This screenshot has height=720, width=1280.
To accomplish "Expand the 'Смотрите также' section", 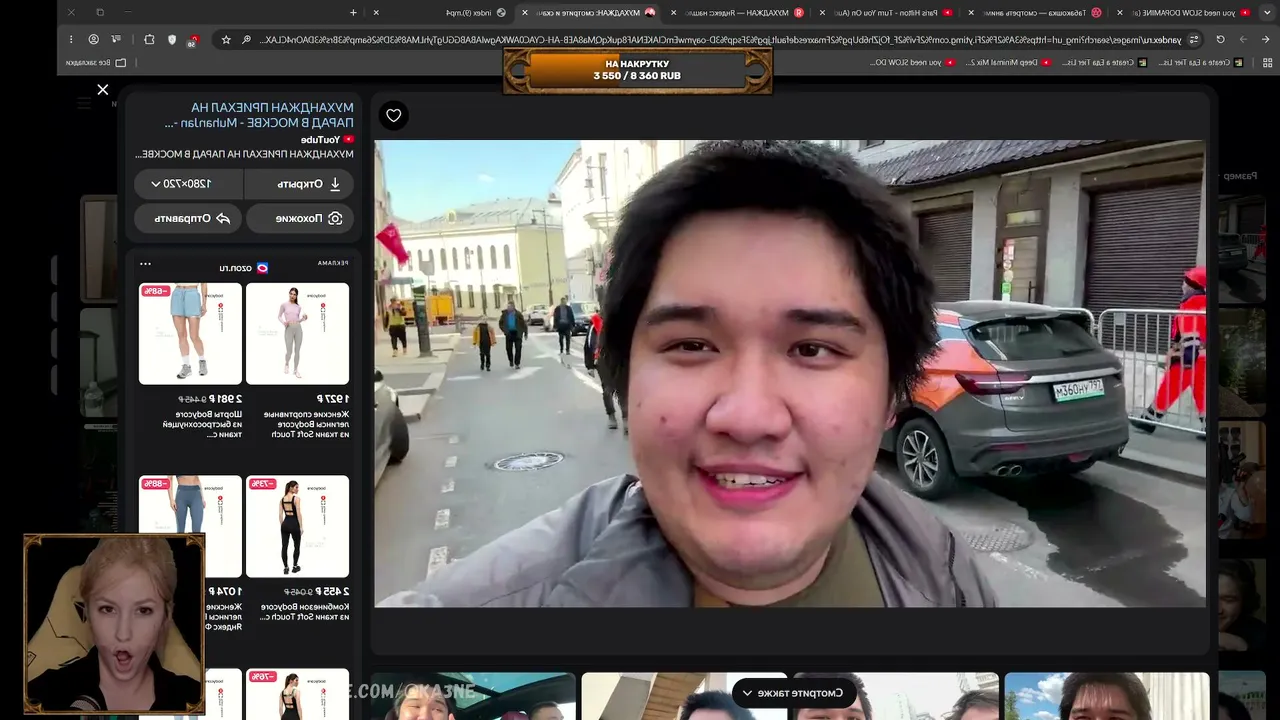I will click(x=793, y=693).
